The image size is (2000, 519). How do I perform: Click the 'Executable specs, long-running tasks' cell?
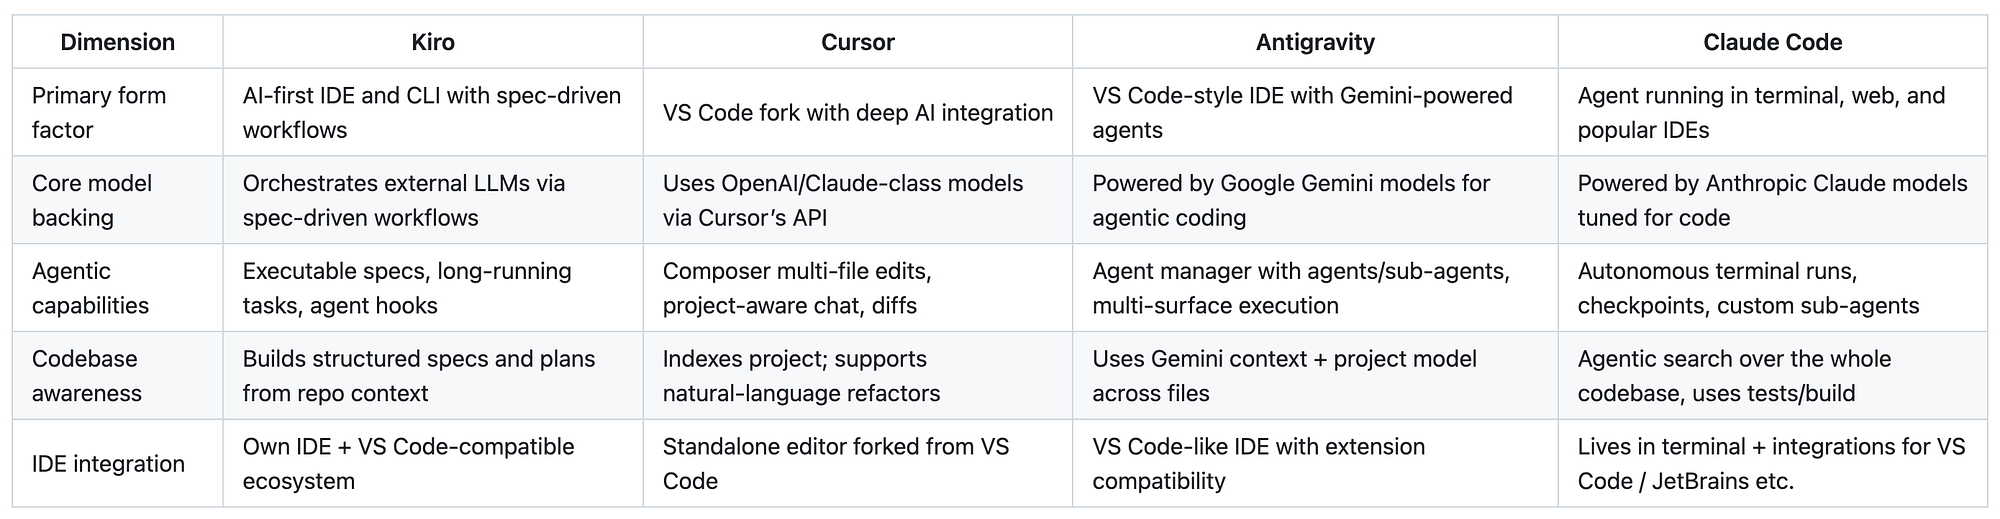[433, 288]
